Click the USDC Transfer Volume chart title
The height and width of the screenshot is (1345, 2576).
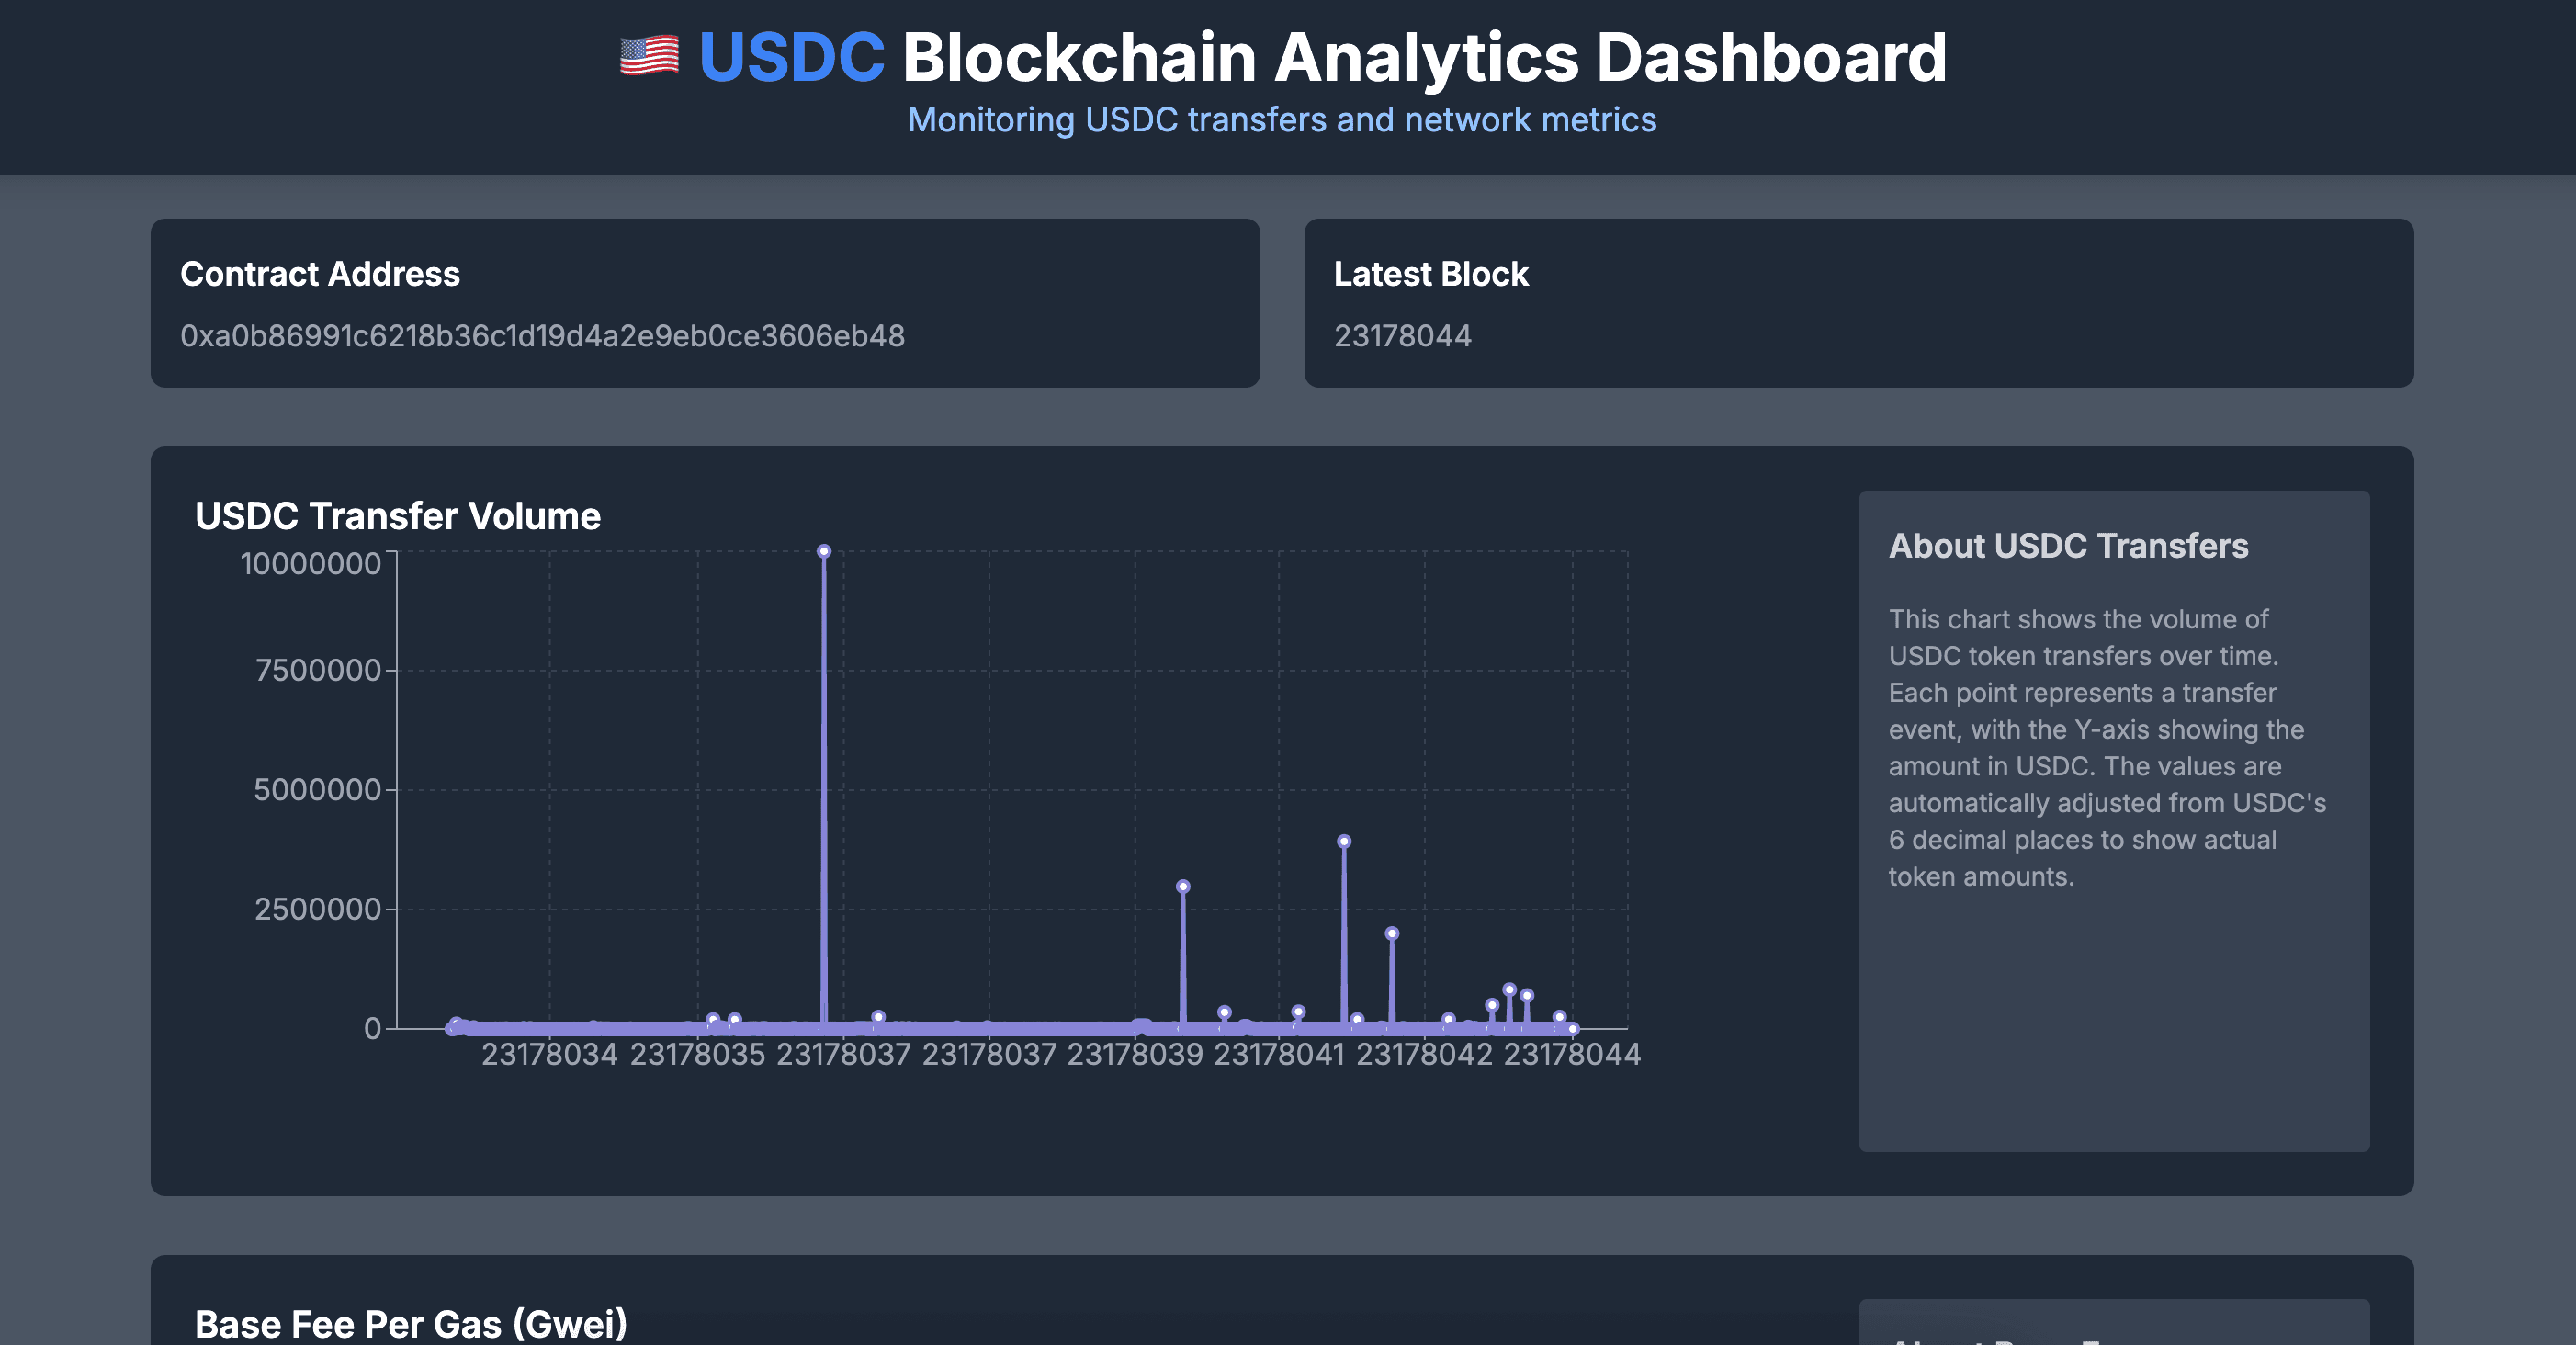click(398, 516)
